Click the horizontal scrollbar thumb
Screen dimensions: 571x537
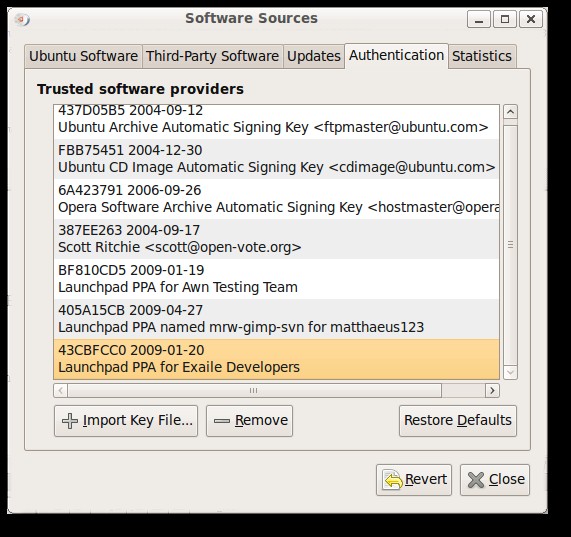pos(254,391)
